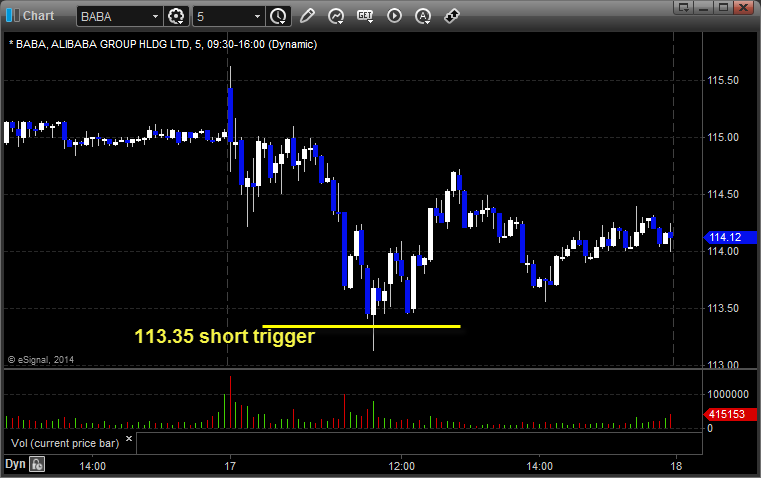
Task: Close the Chart window
Action: tap(744, 7)
